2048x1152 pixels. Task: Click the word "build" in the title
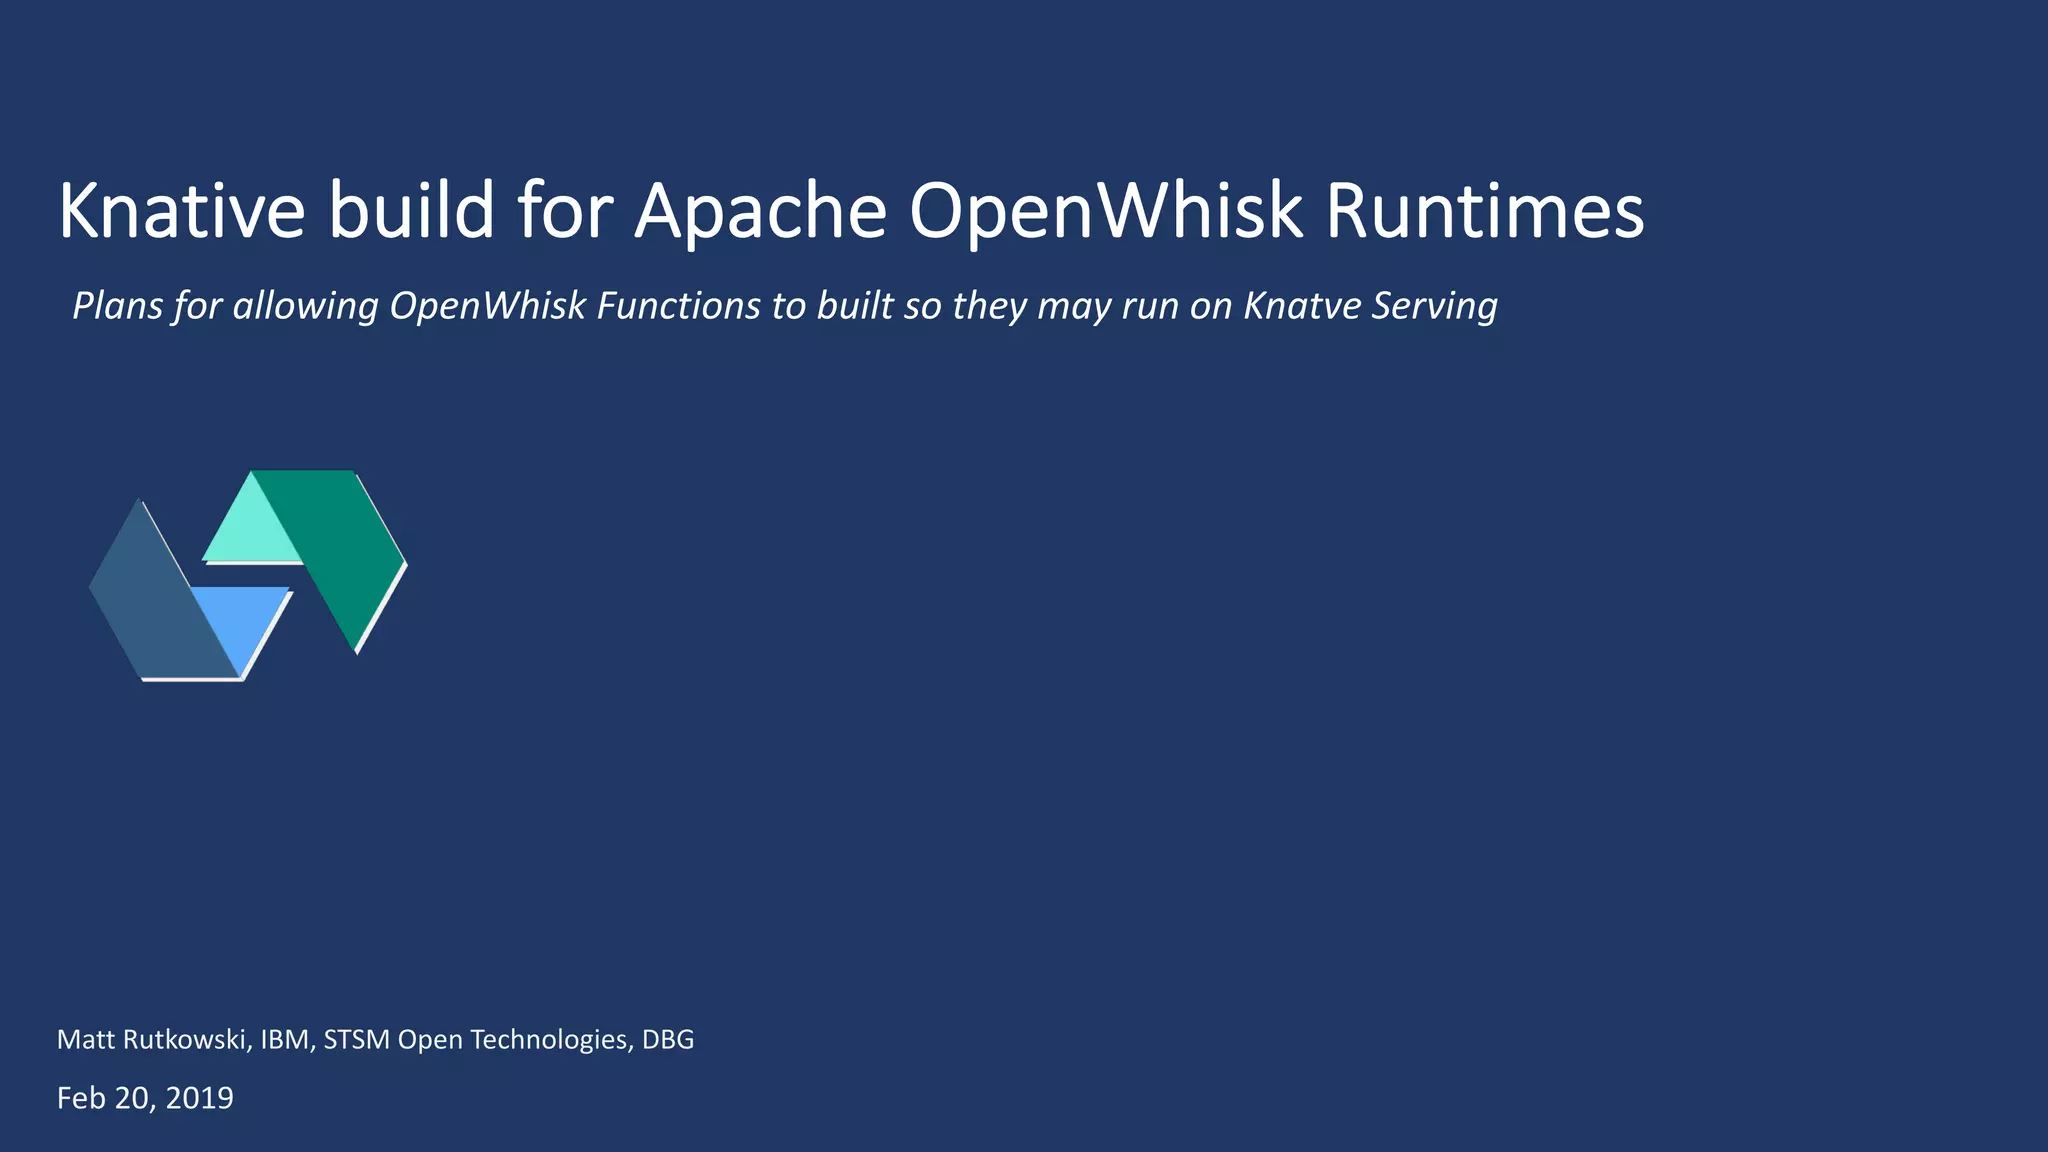(411, 211)
